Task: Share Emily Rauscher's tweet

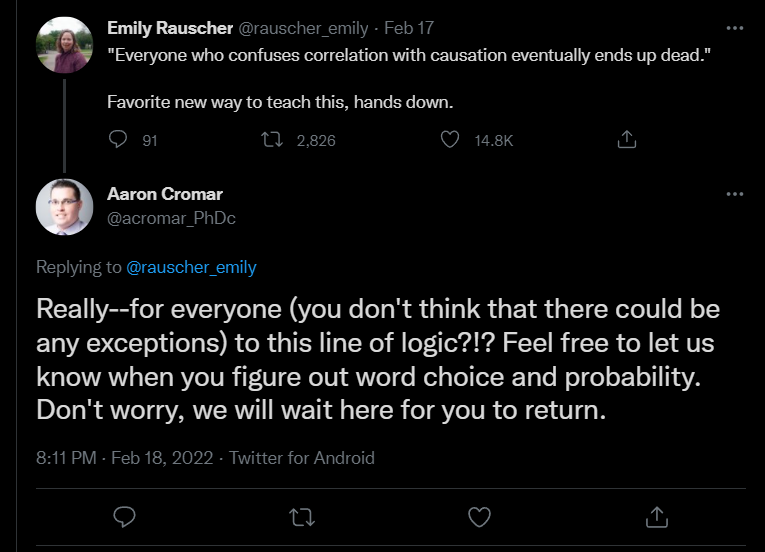Action: pyautogui.click(x=627, y=140)
